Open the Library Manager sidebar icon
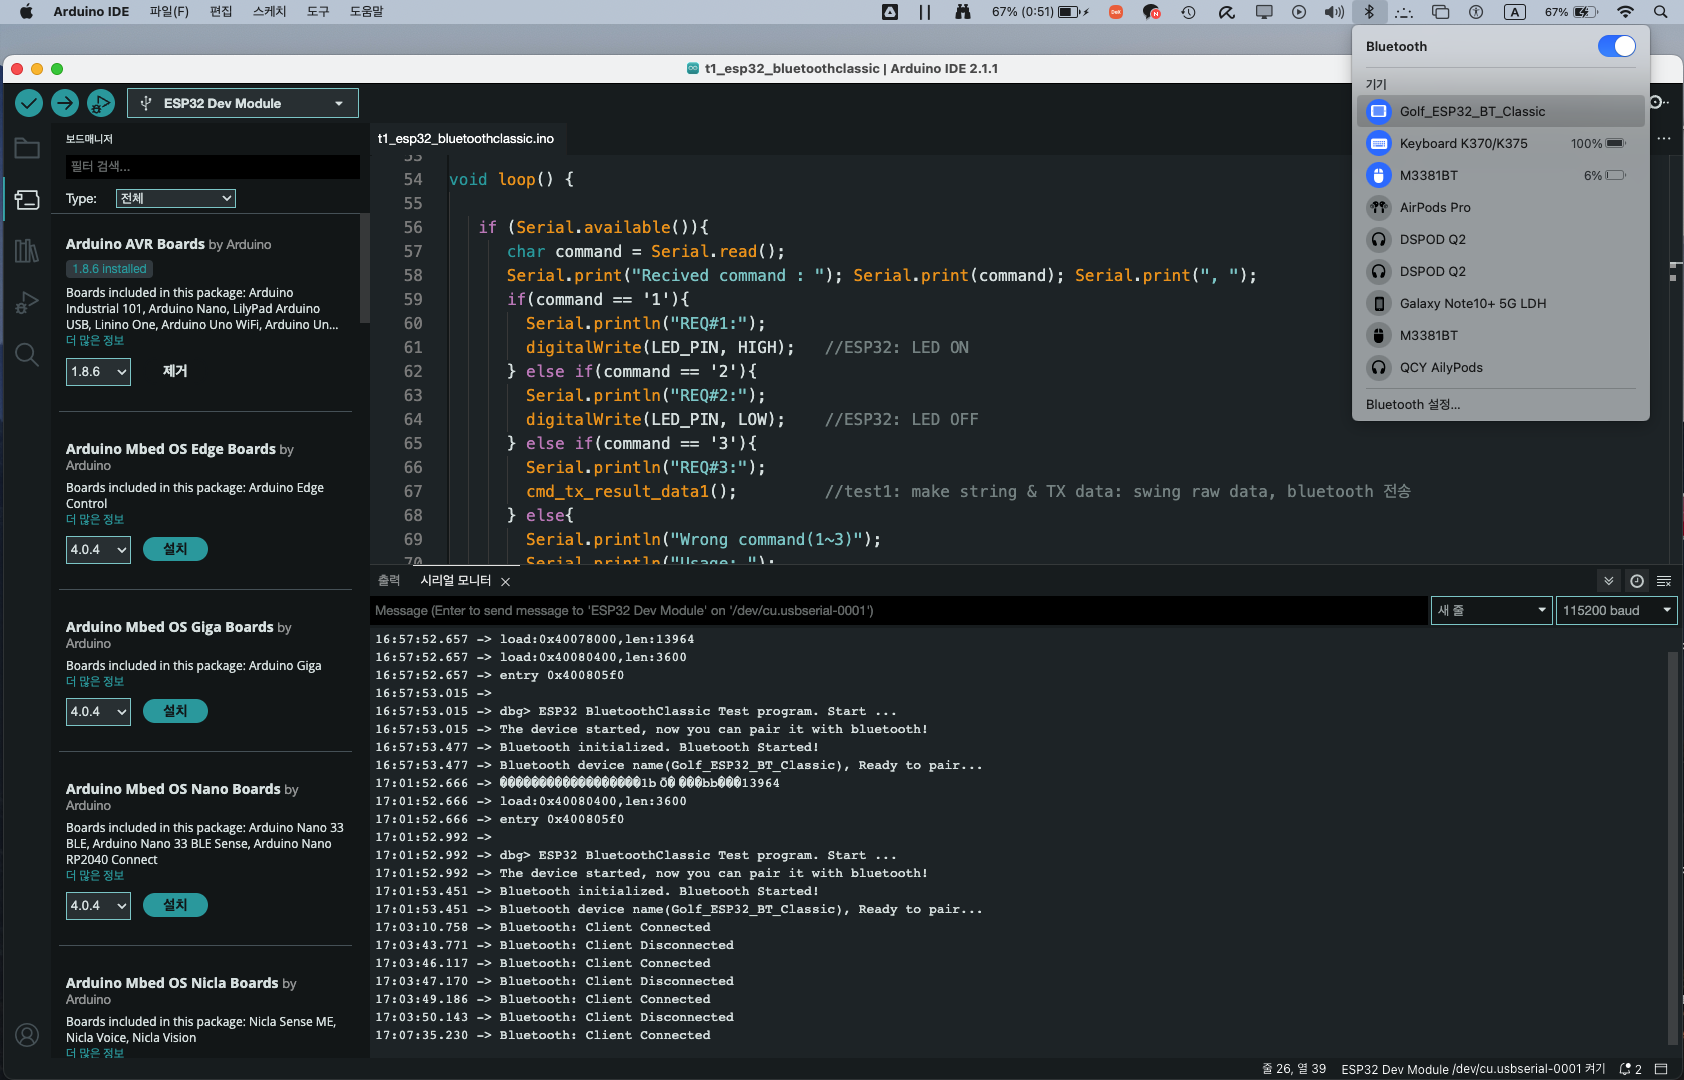The height and width of the screenshot is (1080, 1684). pyautogui.click(x=27, y=251)
